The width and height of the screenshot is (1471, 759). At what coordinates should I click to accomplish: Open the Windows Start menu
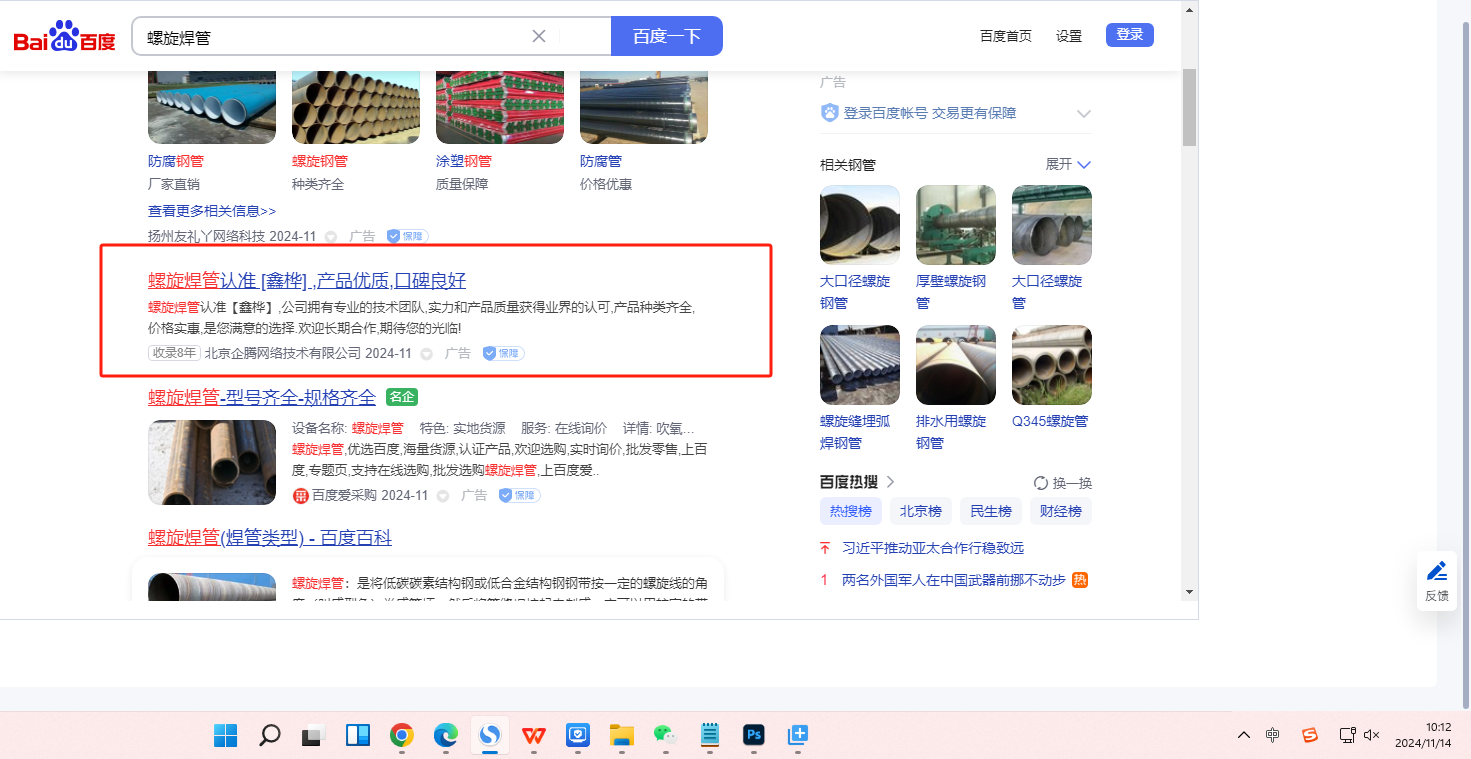pyautogui.click(x=226, y=736)
